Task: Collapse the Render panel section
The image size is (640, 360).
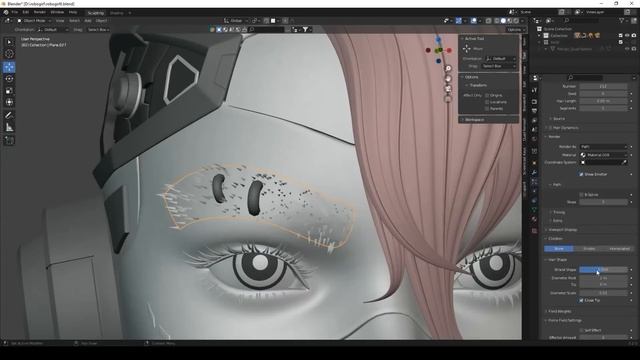Action: click(x=554, y=137)
